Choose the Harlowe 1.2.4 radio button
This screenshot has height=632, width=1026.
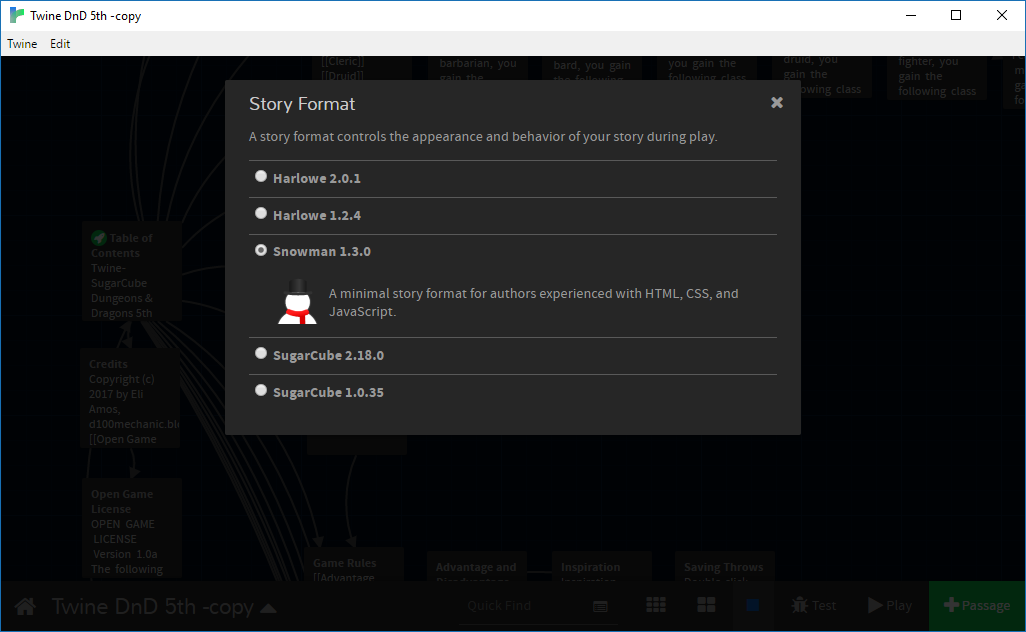coord(261,213)
